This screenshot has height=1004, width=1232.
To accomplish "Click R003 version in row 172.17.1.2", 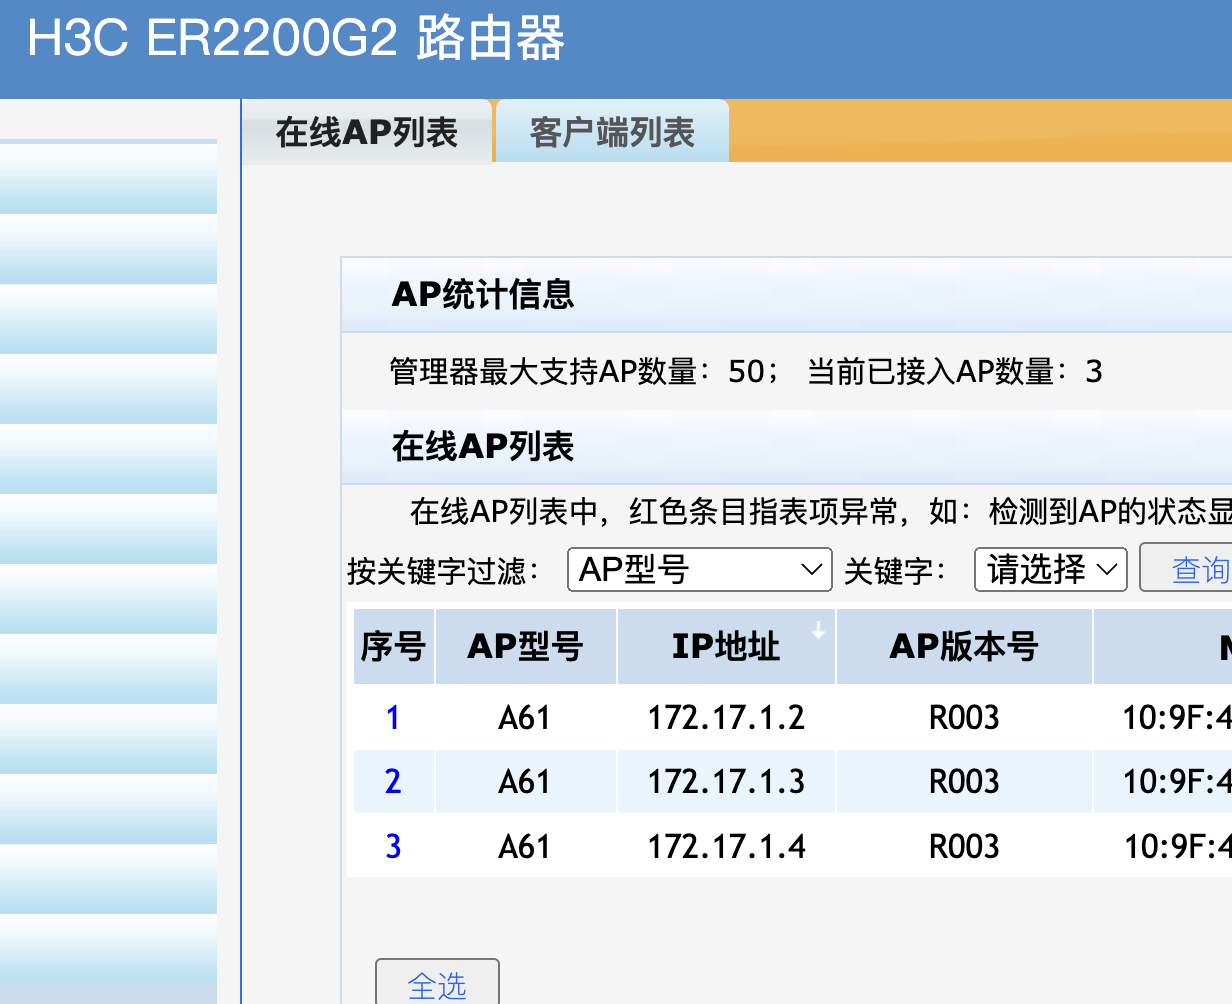I will pyautogui.click(x=964, y=718).
